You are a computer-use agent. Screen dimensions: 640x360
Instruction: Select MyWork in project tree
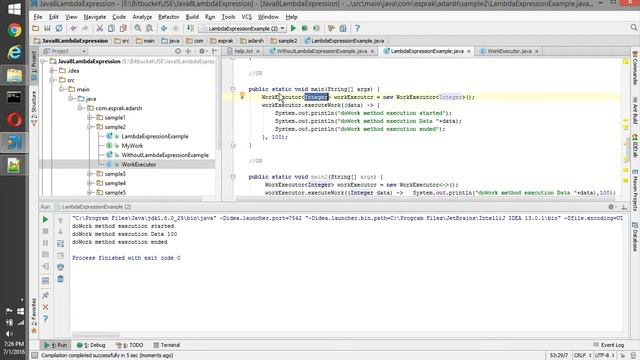(x=132, y=146)
